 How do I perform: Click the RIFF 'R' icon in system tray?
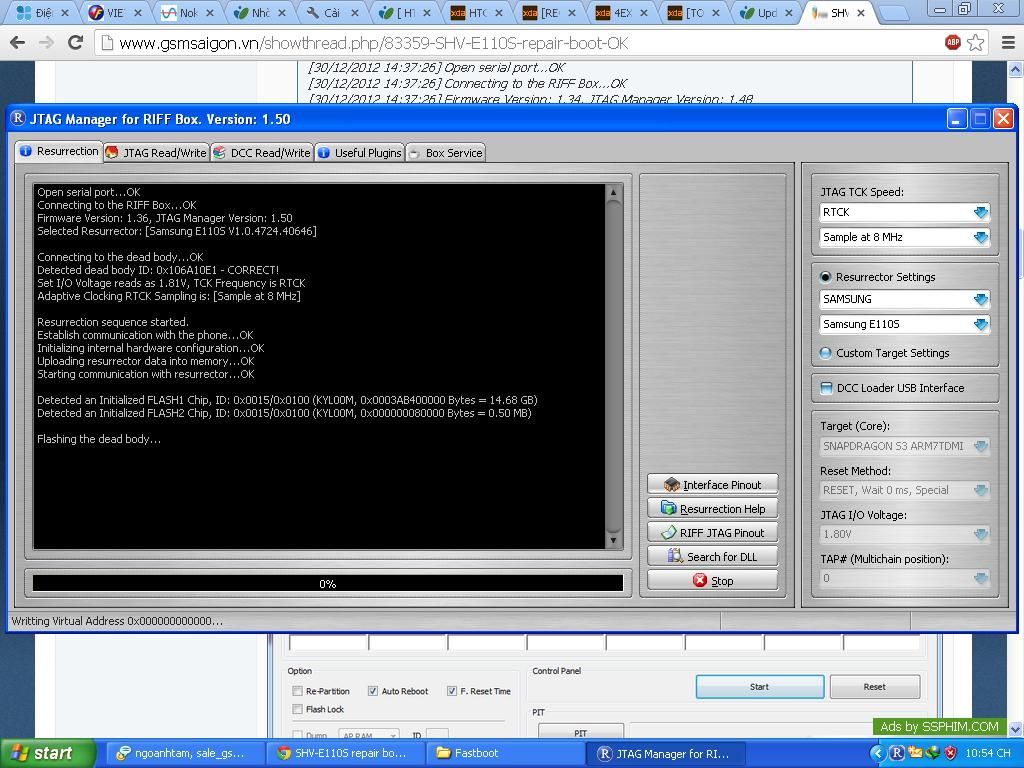click(x=897, y=754)
